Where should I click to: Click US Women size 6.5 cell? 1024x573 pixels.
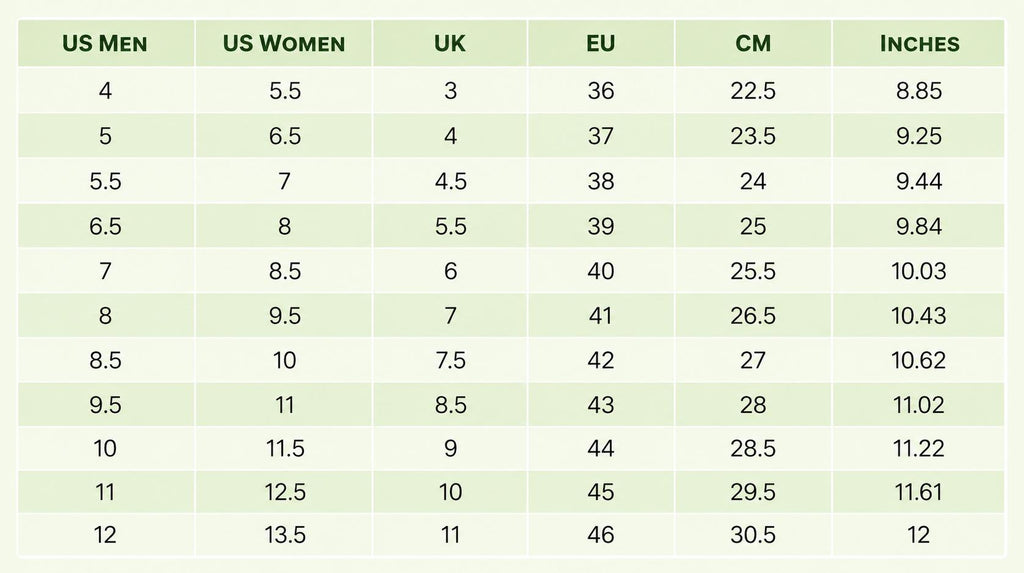[283, 136]
